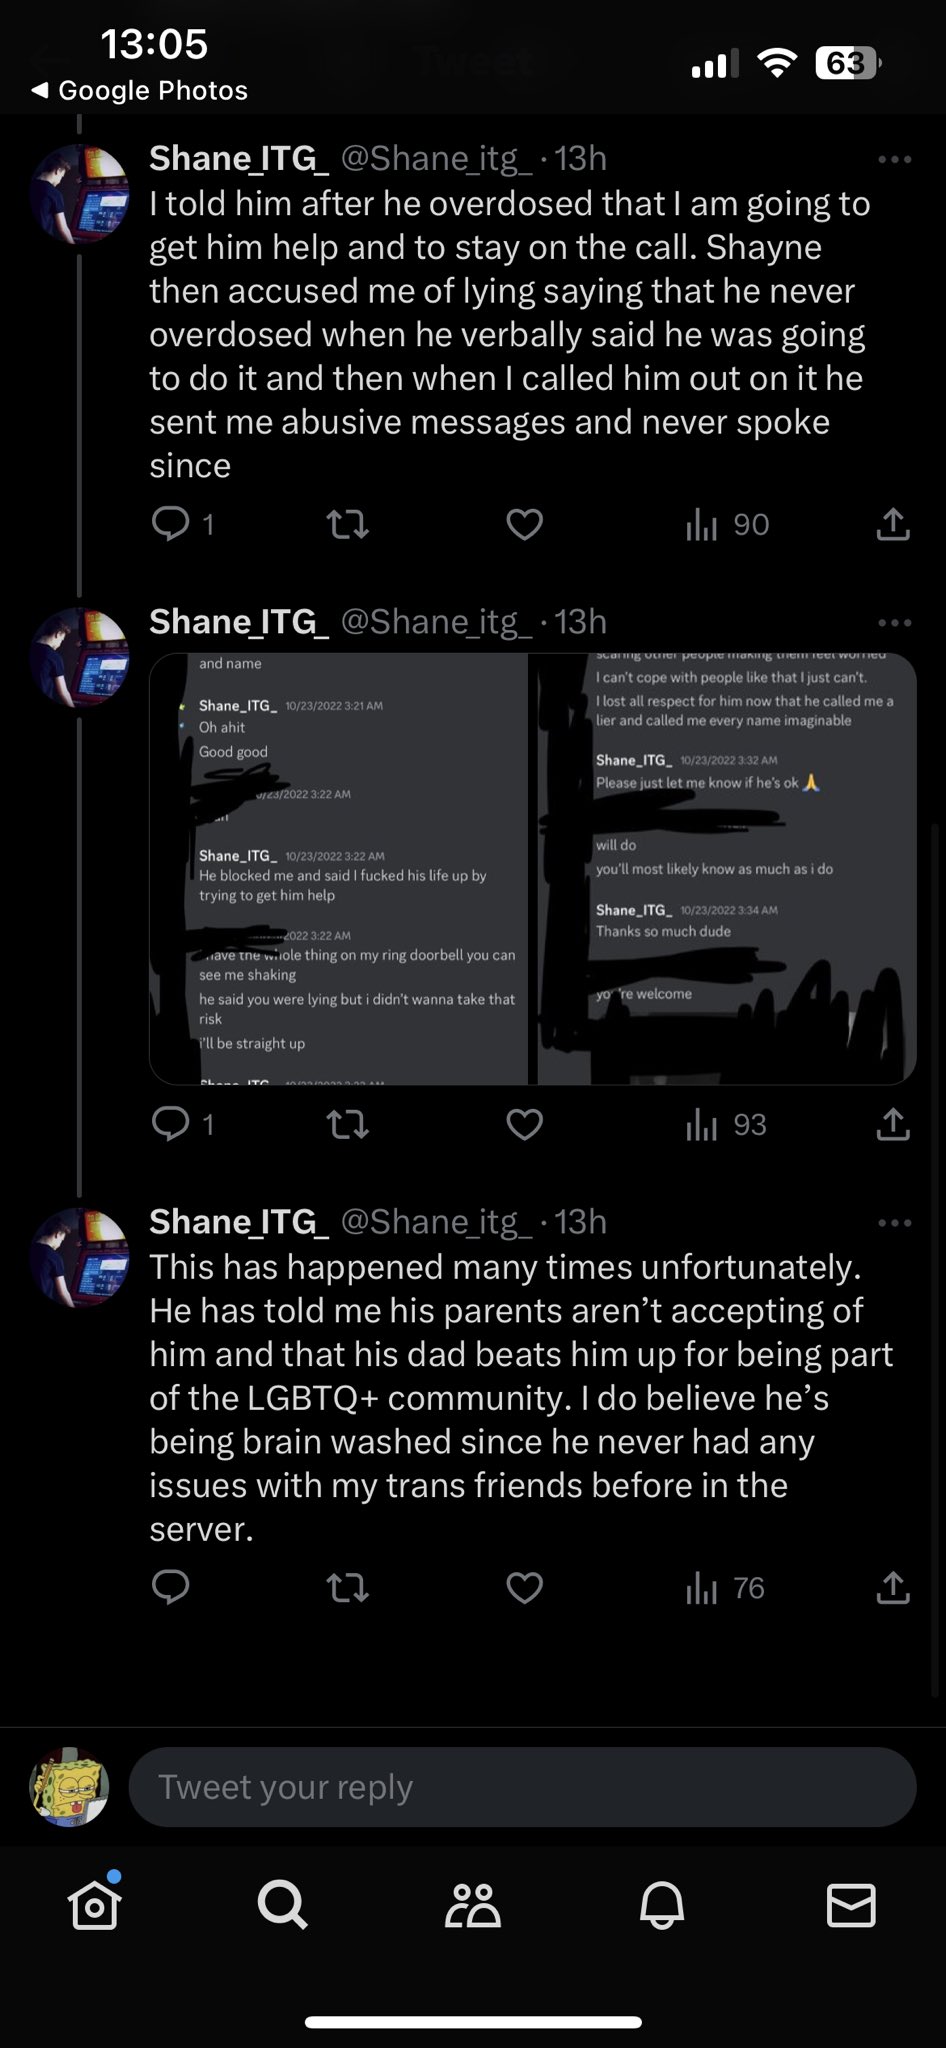Reply to the first tweet with 1 reply

[x=171, y=523]
